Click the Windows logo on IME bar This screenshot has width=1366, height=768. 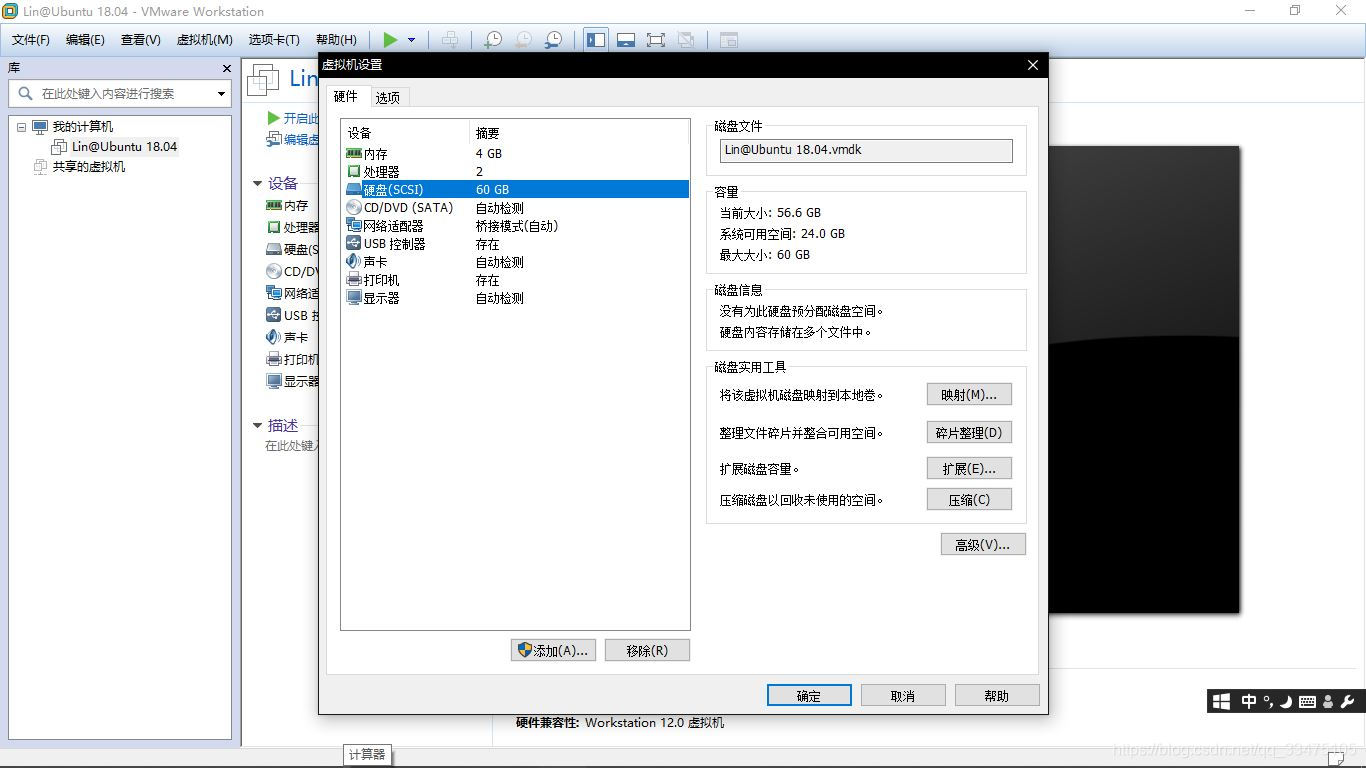(1221, 702)
